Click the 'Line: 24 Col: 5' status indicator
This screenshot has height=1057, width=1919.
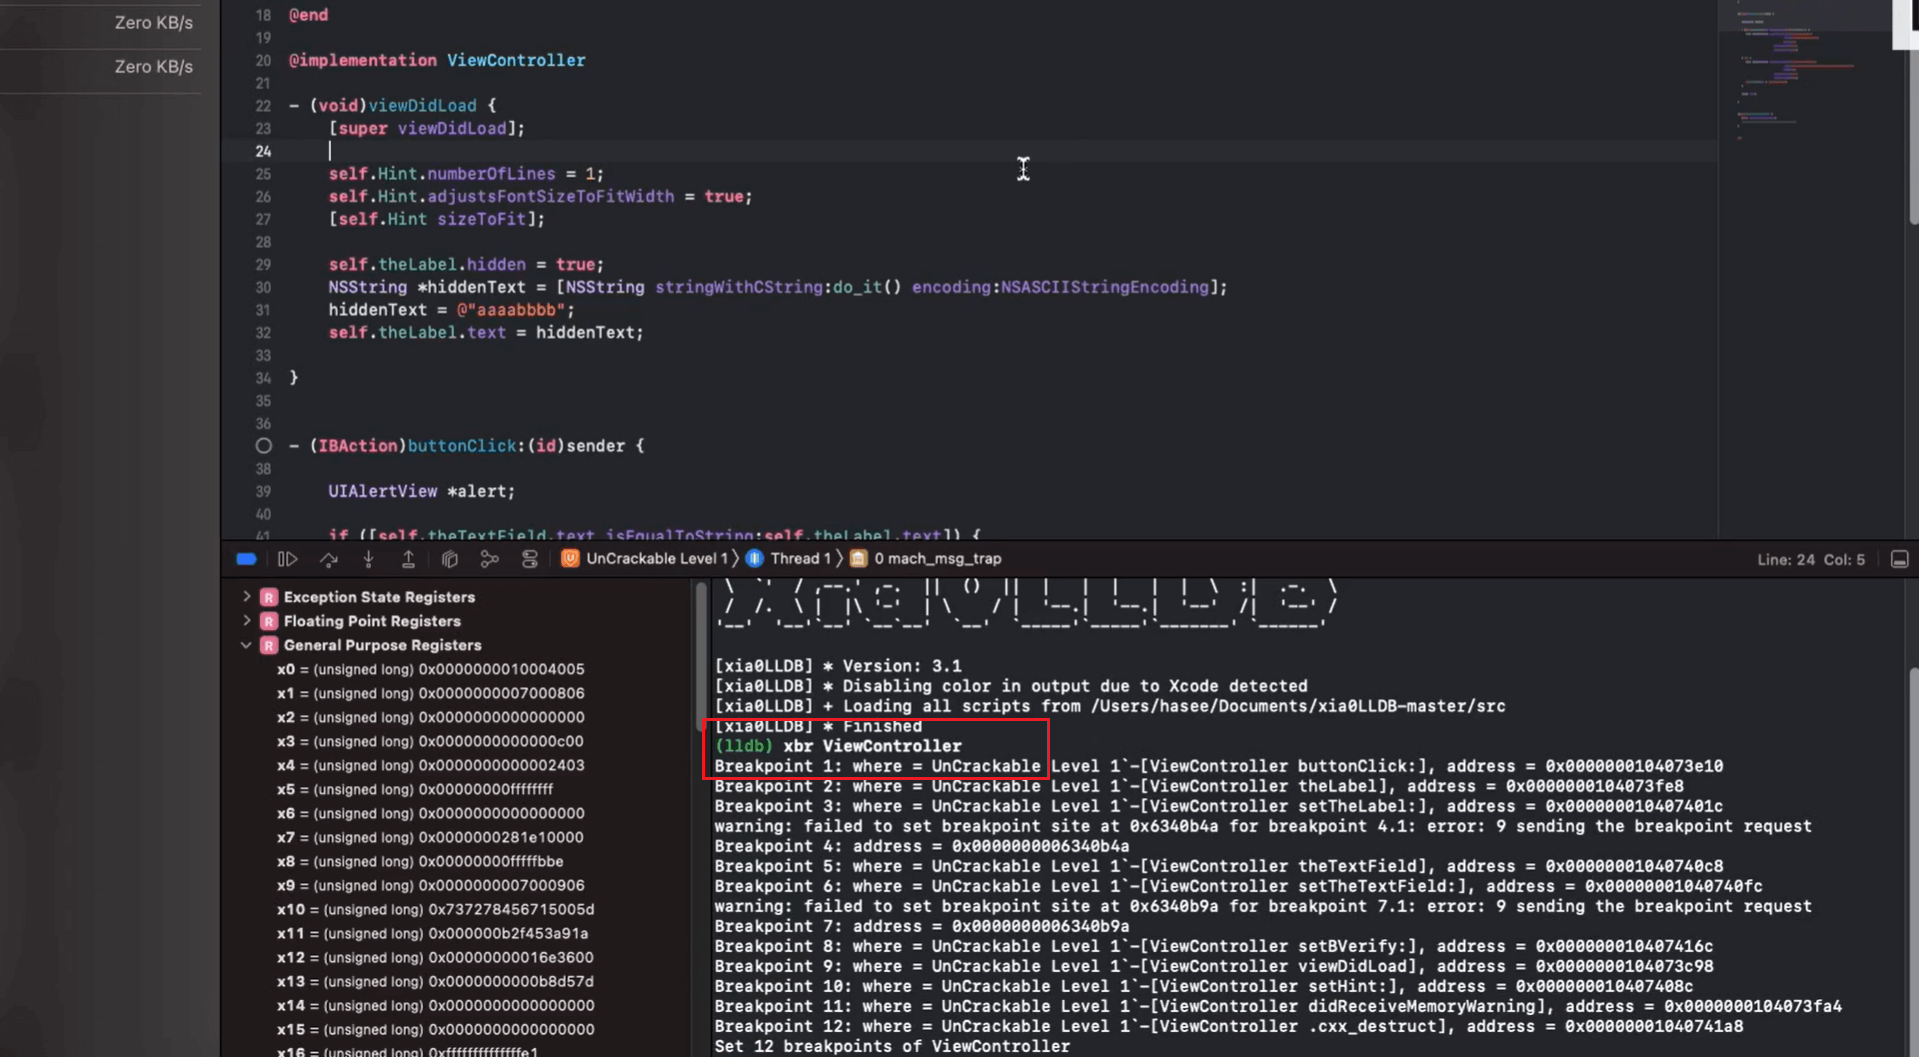point(1811,560)
